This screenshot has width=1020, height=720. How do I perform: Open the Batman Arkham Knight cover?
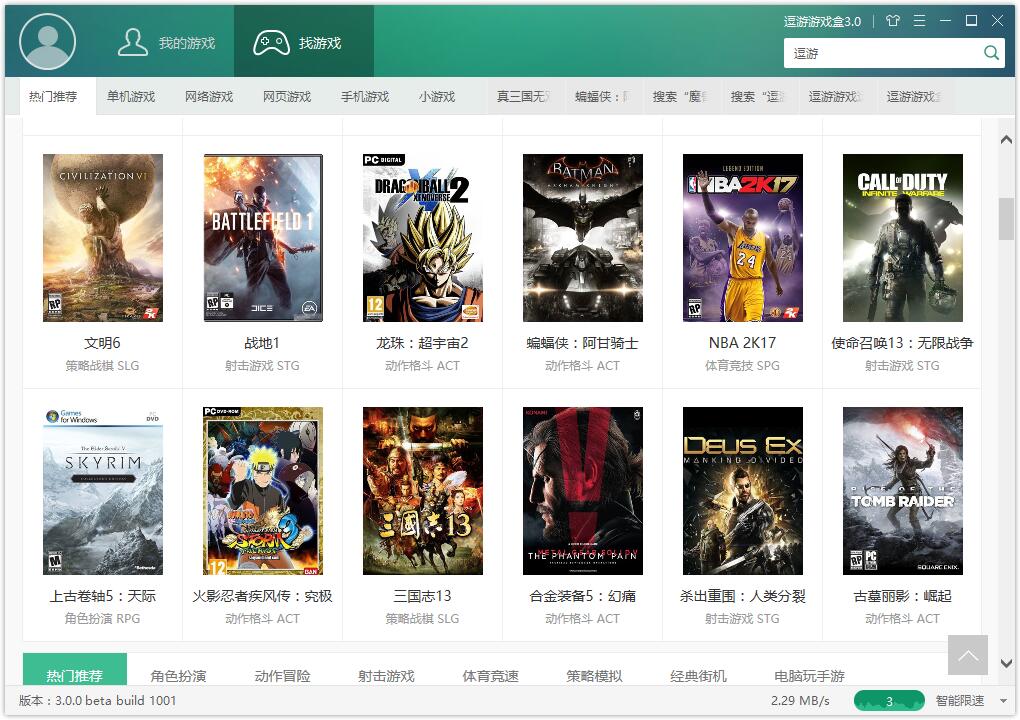[583, 238]
